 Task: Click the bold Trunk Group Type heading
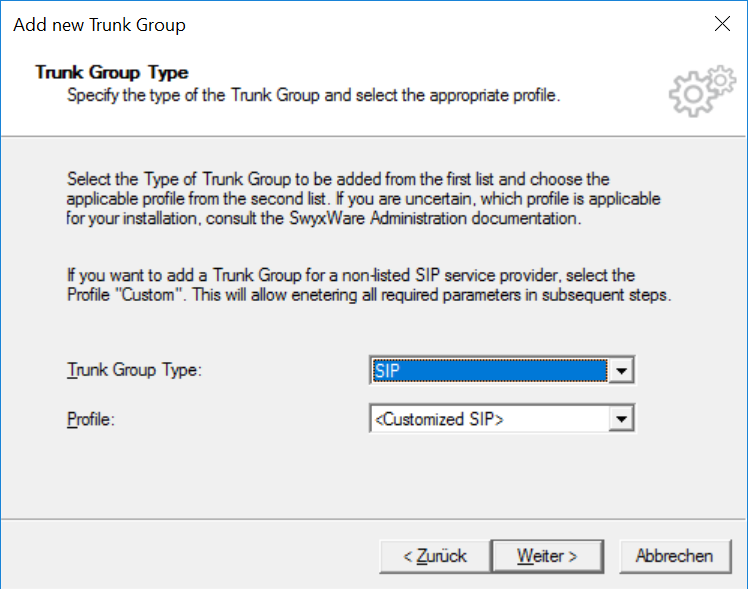tap(112, 72)
